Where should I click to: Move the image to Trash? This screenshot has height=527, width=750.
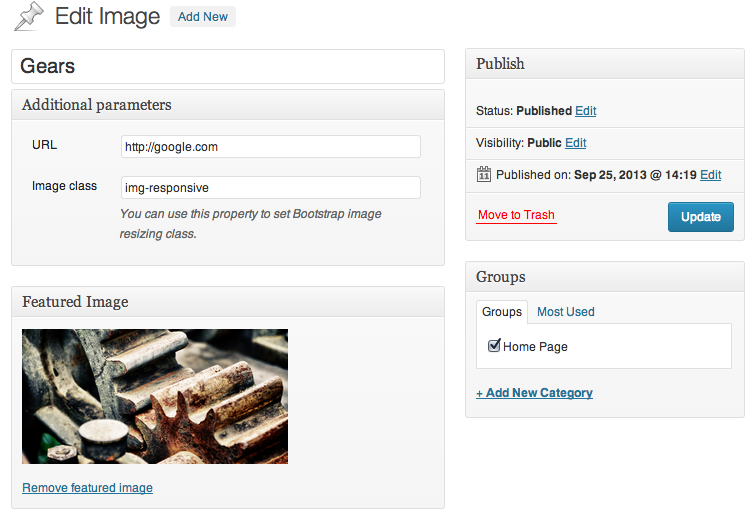[x=516, y=215]
